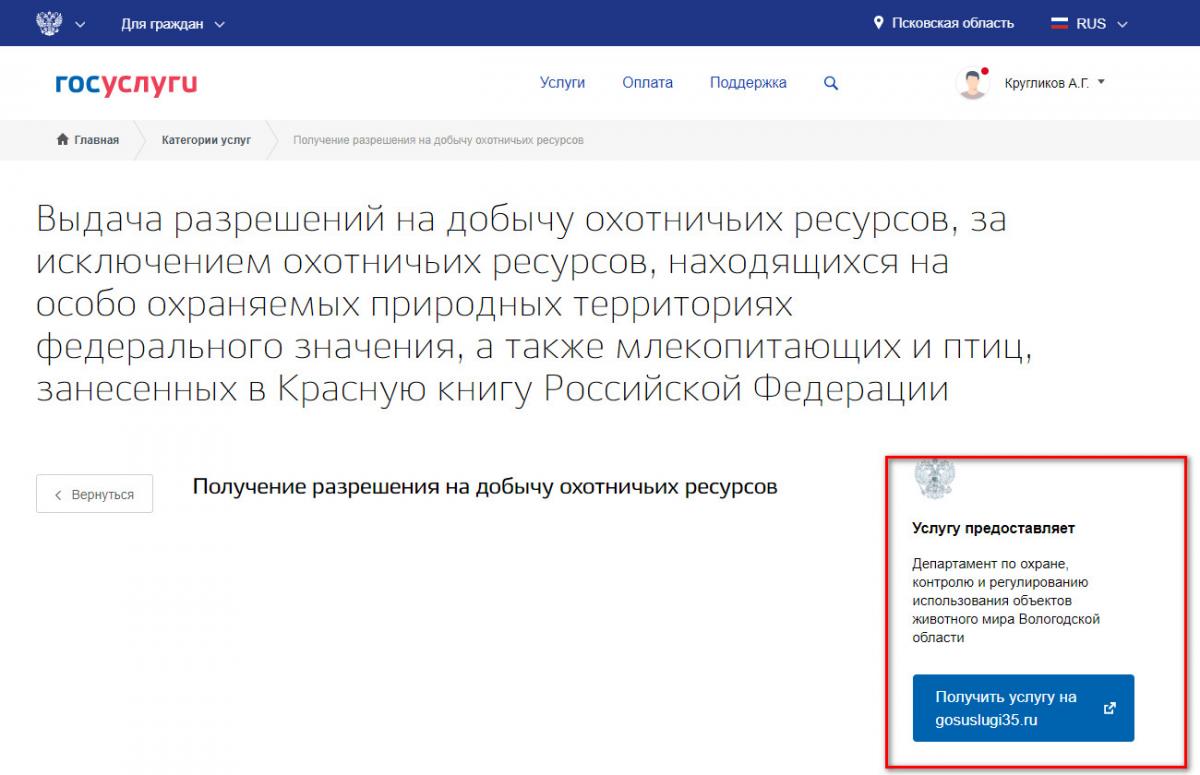Screen dimensions: 1200x775
Task: Expand the chevron beside the top-left emblem
Action: pos(80,24)
